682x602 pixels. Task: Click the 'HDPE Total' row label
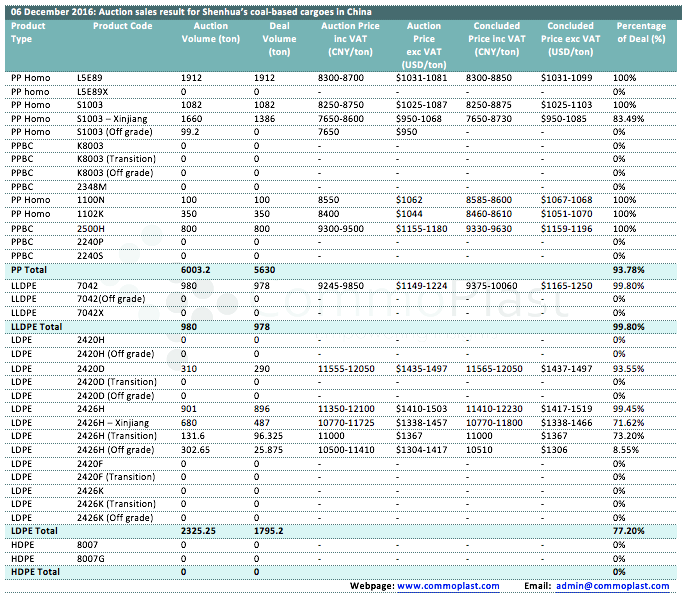click(34, 571)
